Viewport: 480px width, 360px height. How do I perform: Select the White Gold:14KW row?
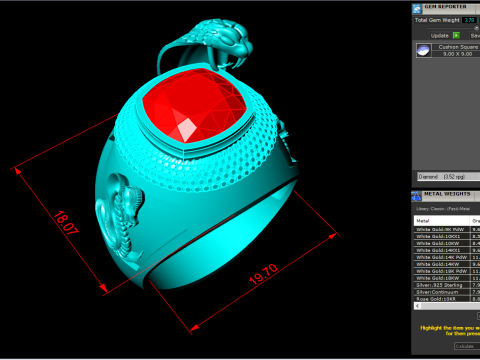(447, 264)
